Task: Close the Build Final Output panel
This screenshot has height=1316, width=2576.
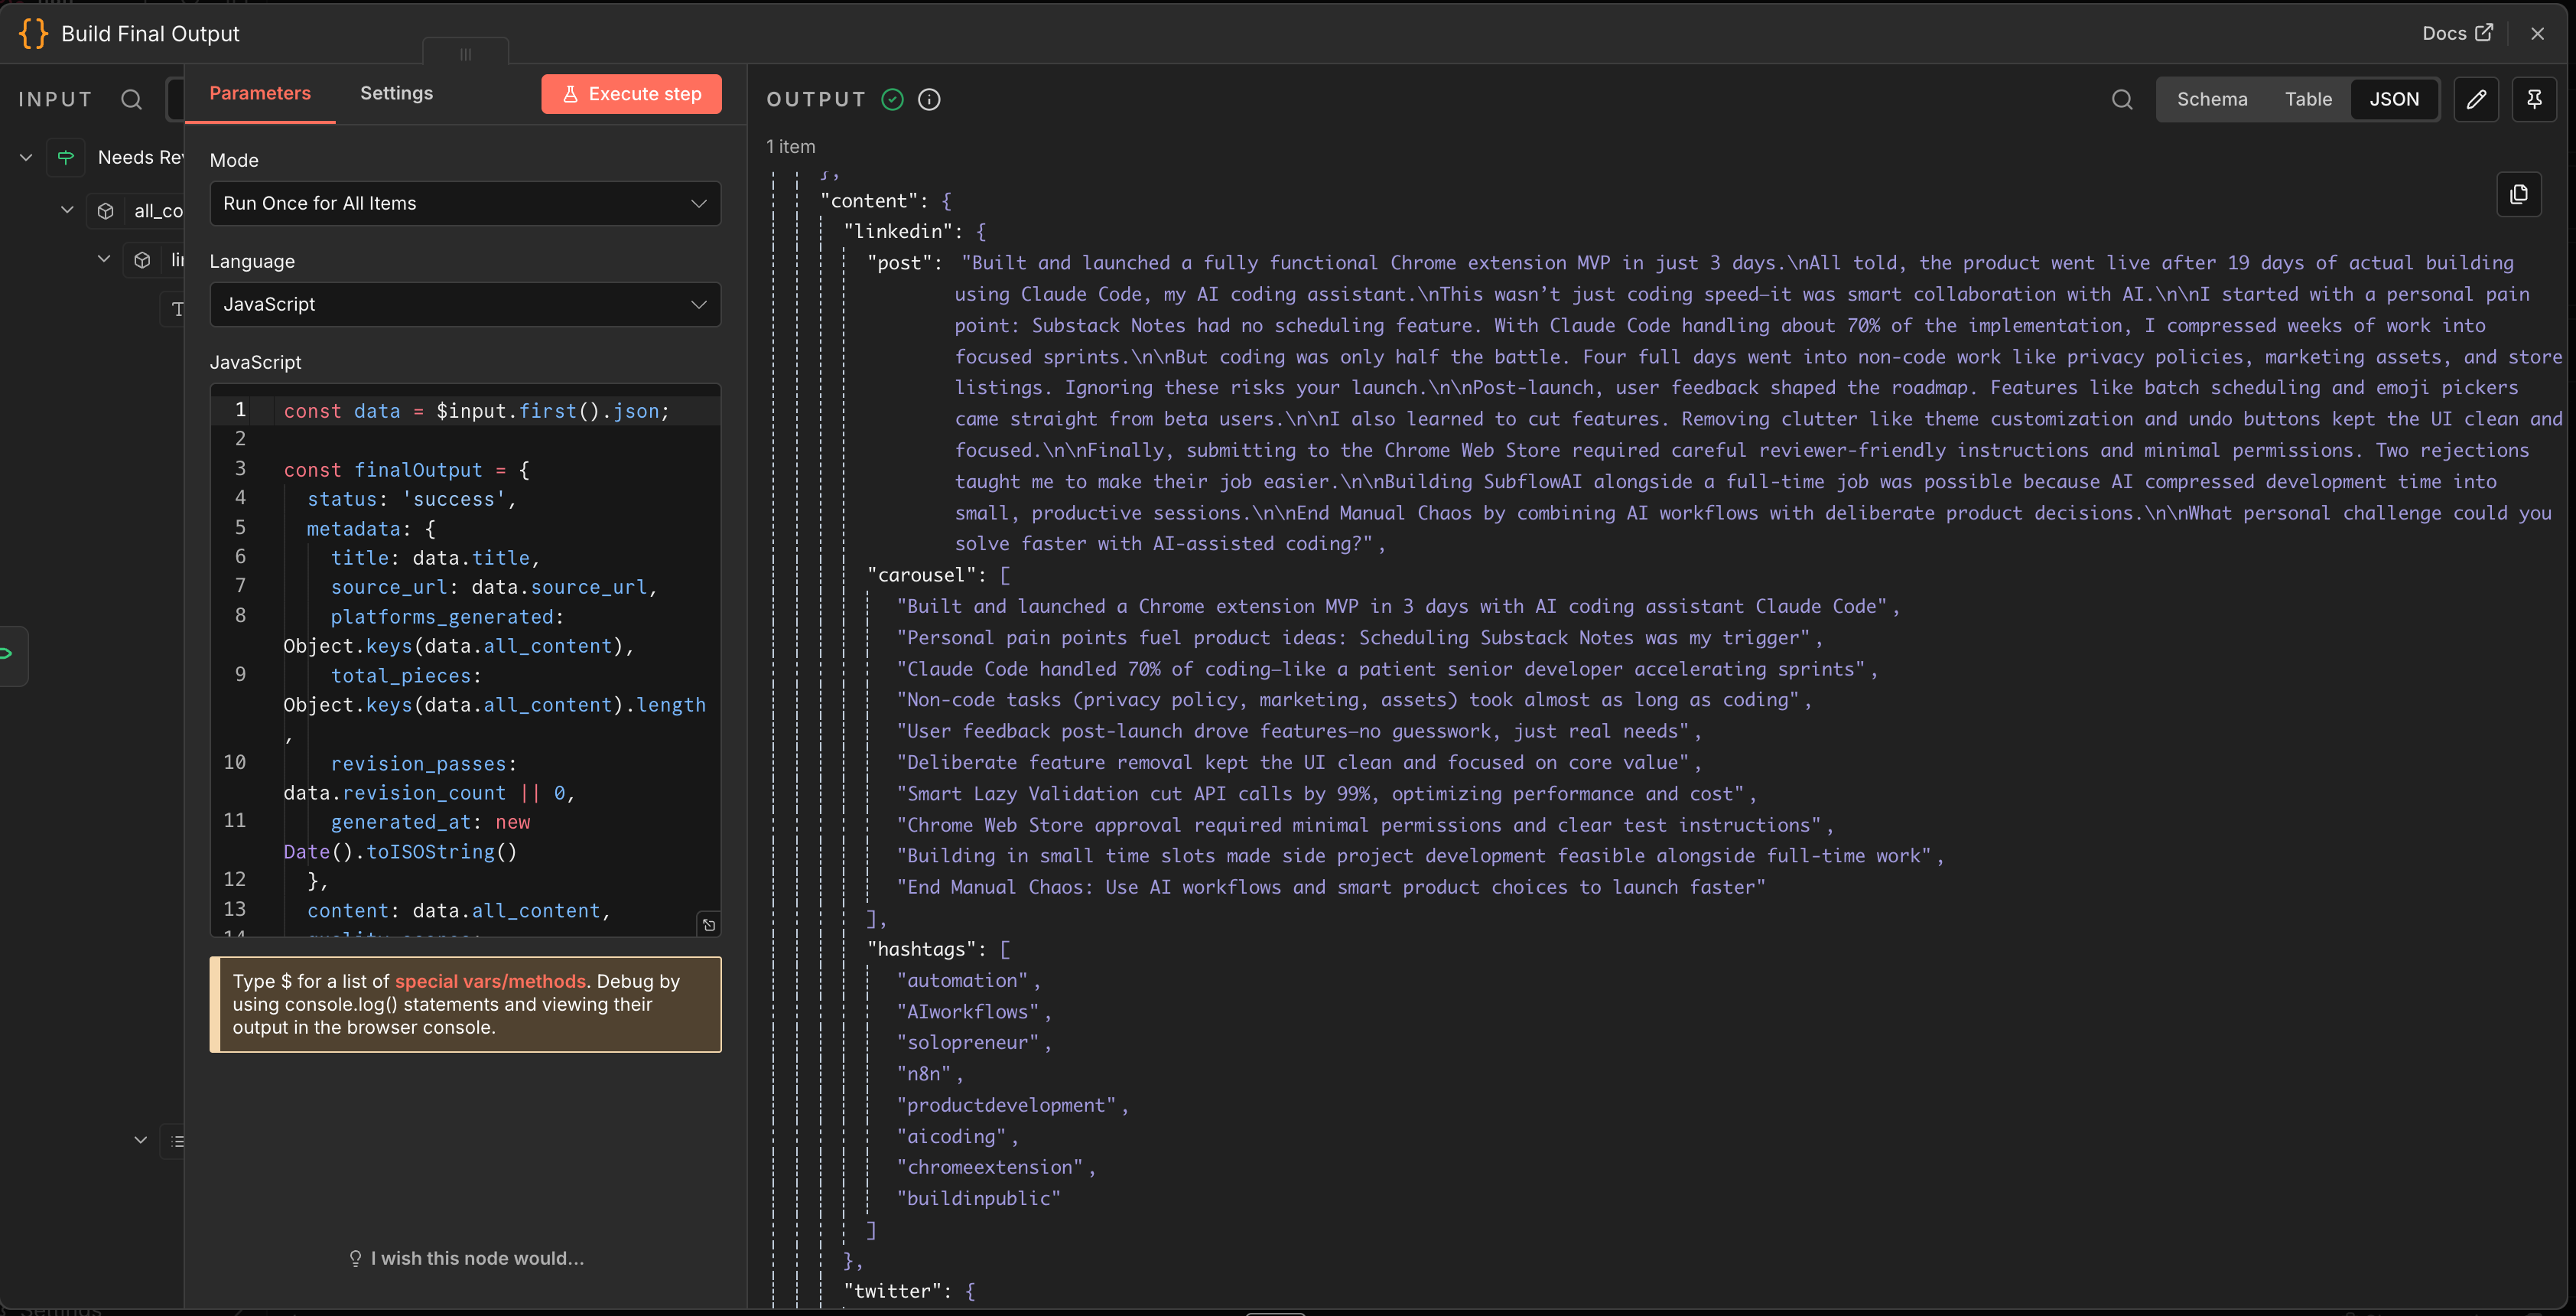Action: pos(2537,33)
